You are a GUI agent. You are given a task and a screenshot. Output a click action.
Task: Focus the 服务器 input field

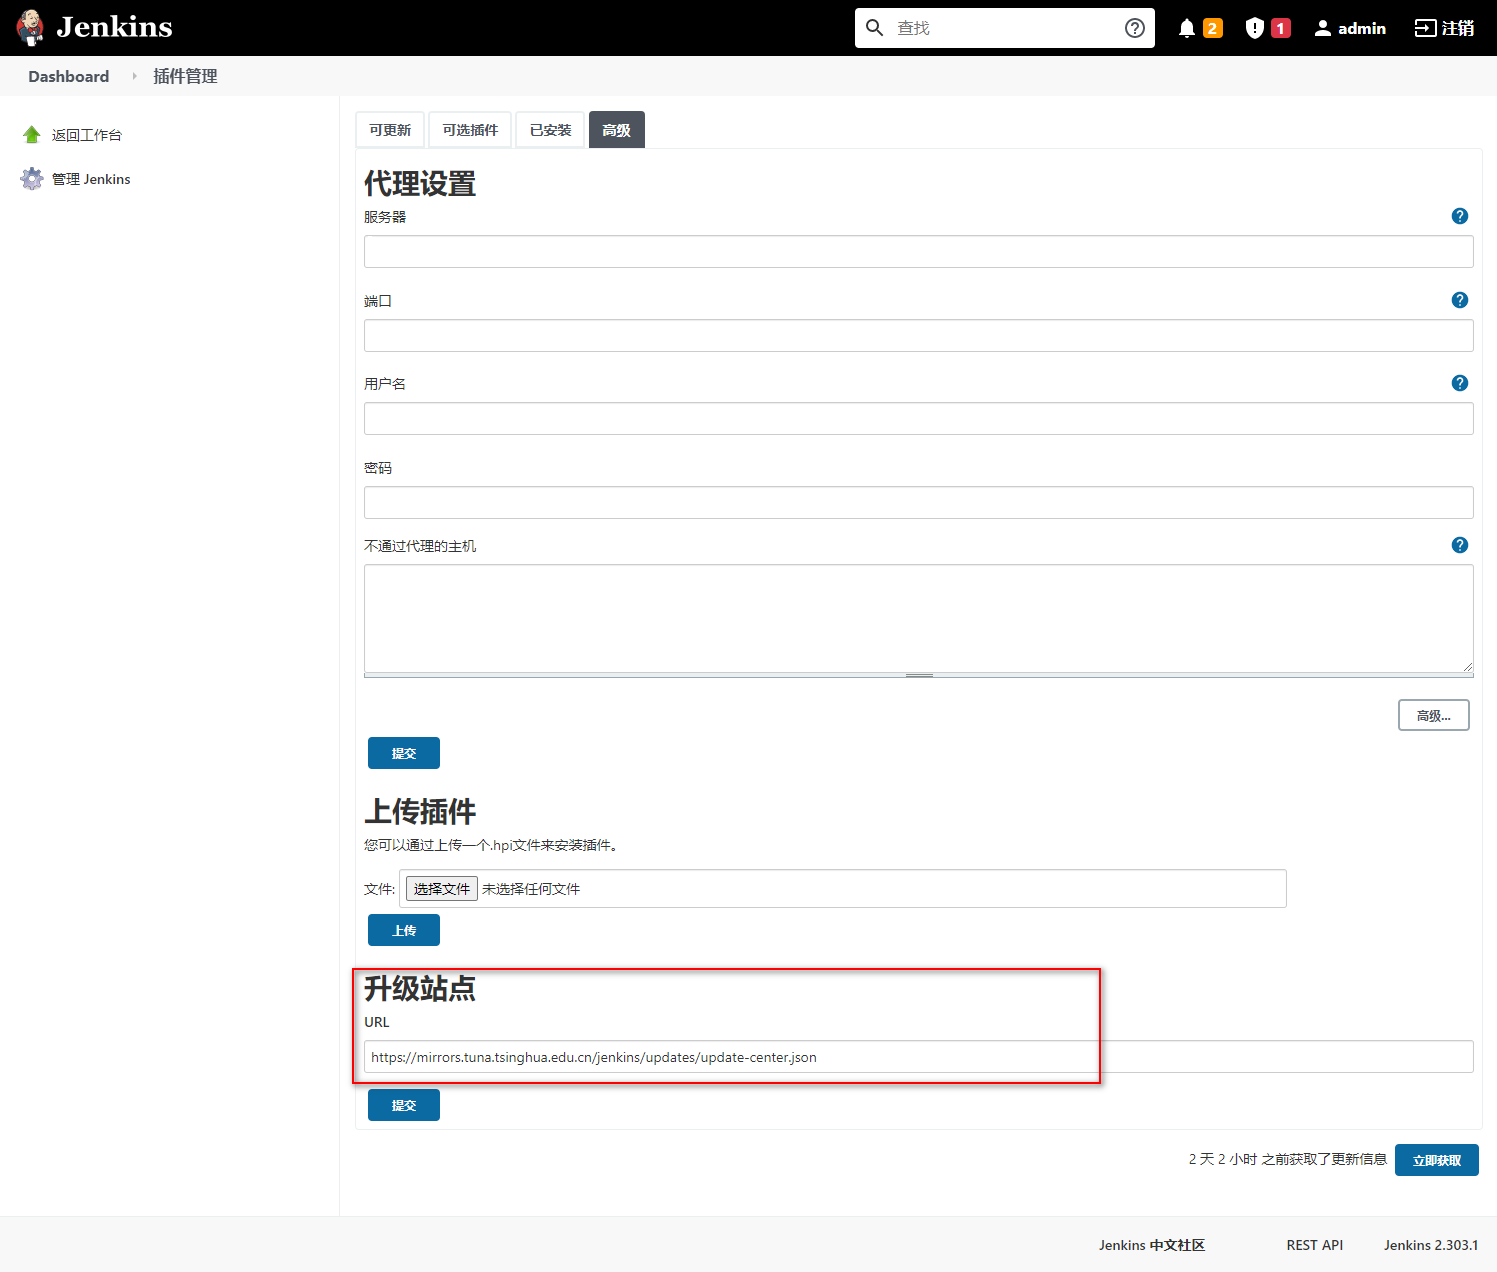pos(919,252)
